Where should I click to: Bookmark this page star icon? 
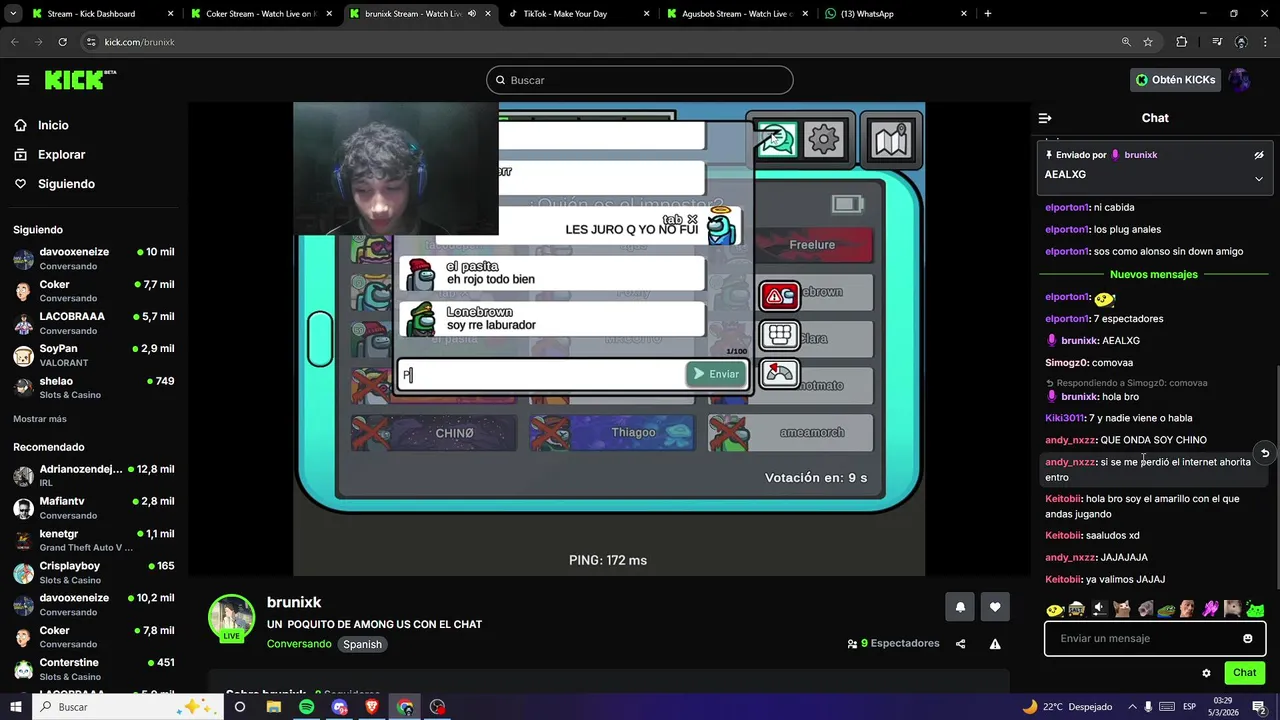(x=1148, y=42)
